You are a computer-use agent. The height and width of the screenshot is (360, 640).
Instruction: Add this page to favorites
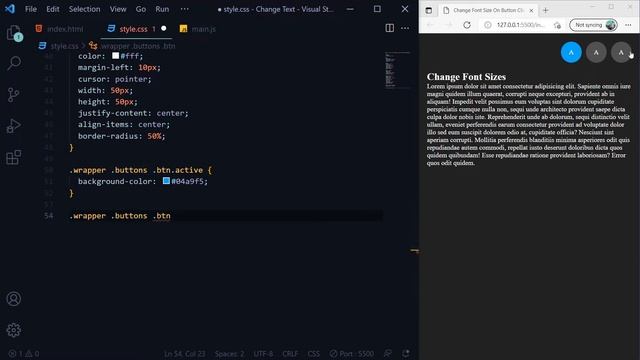(557, 25)
